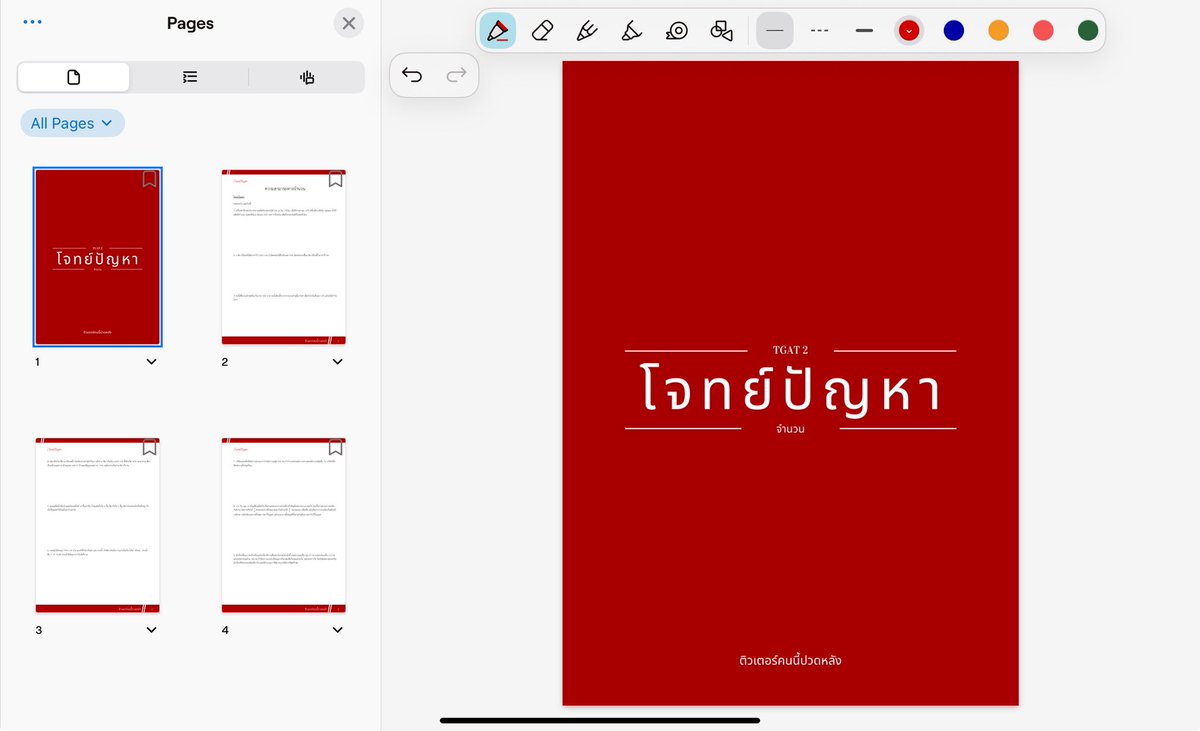Open page 2 from its thumbnail
The width and height of the screenshot is (1200, 731).
283,257
